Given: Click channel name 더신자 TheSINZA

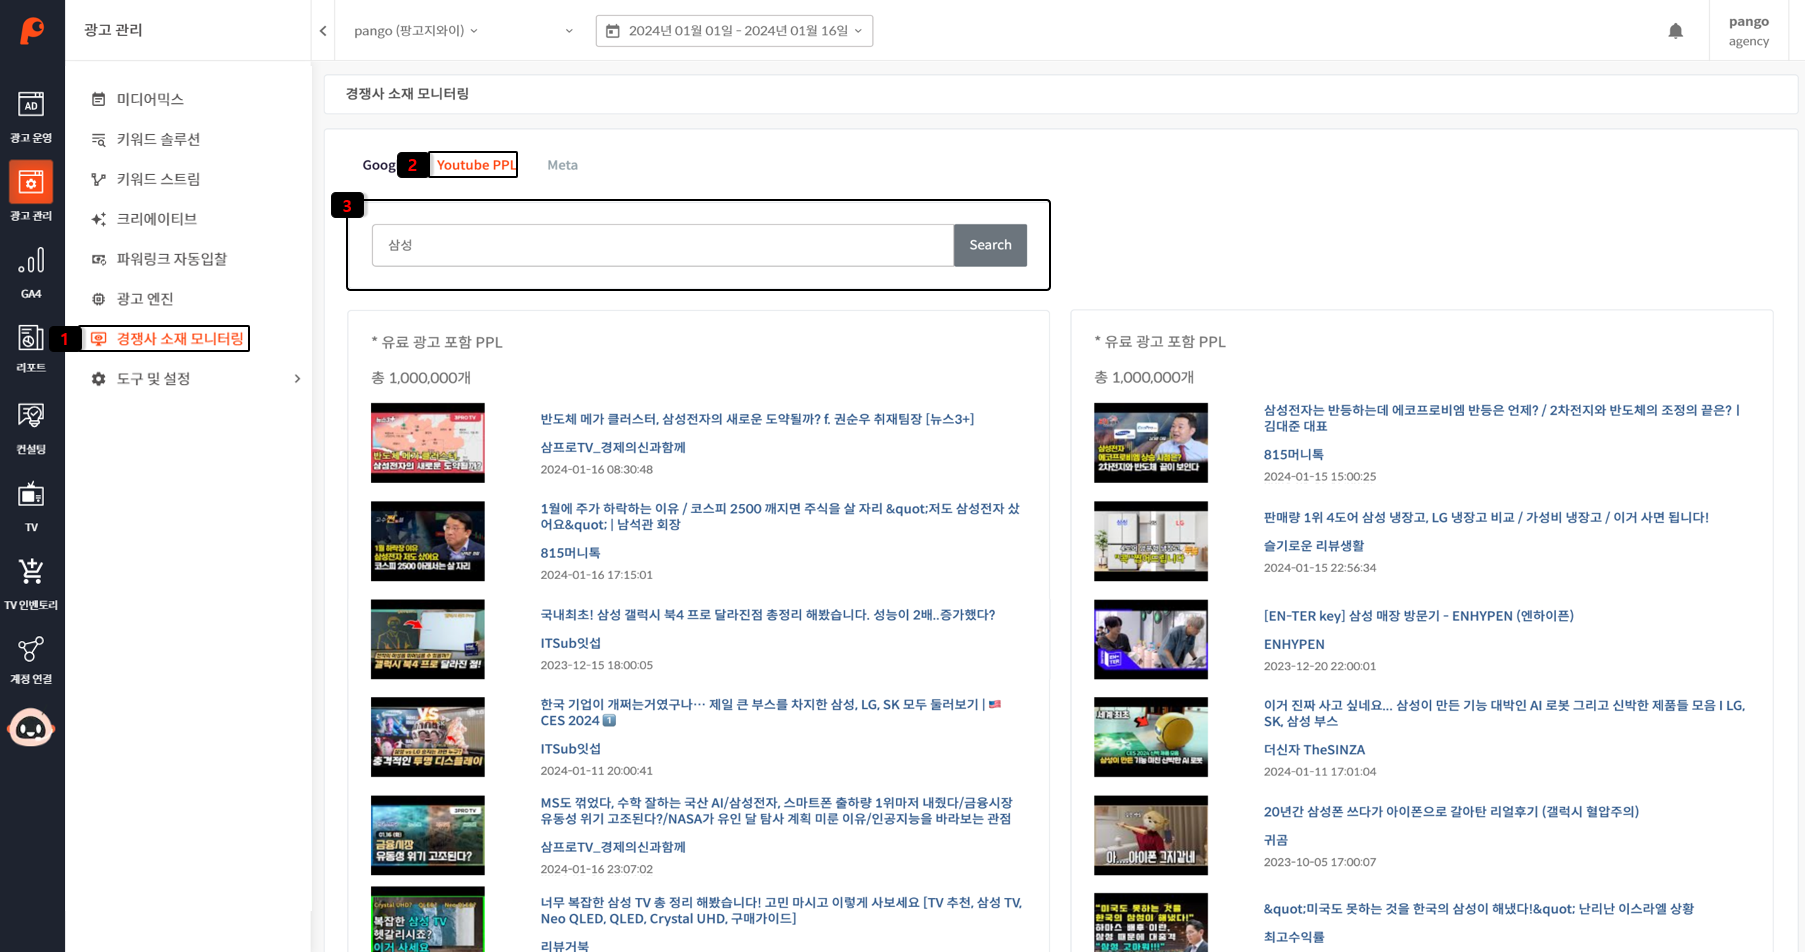Looking at the screenshot, I should click(x=1314, y=750).
